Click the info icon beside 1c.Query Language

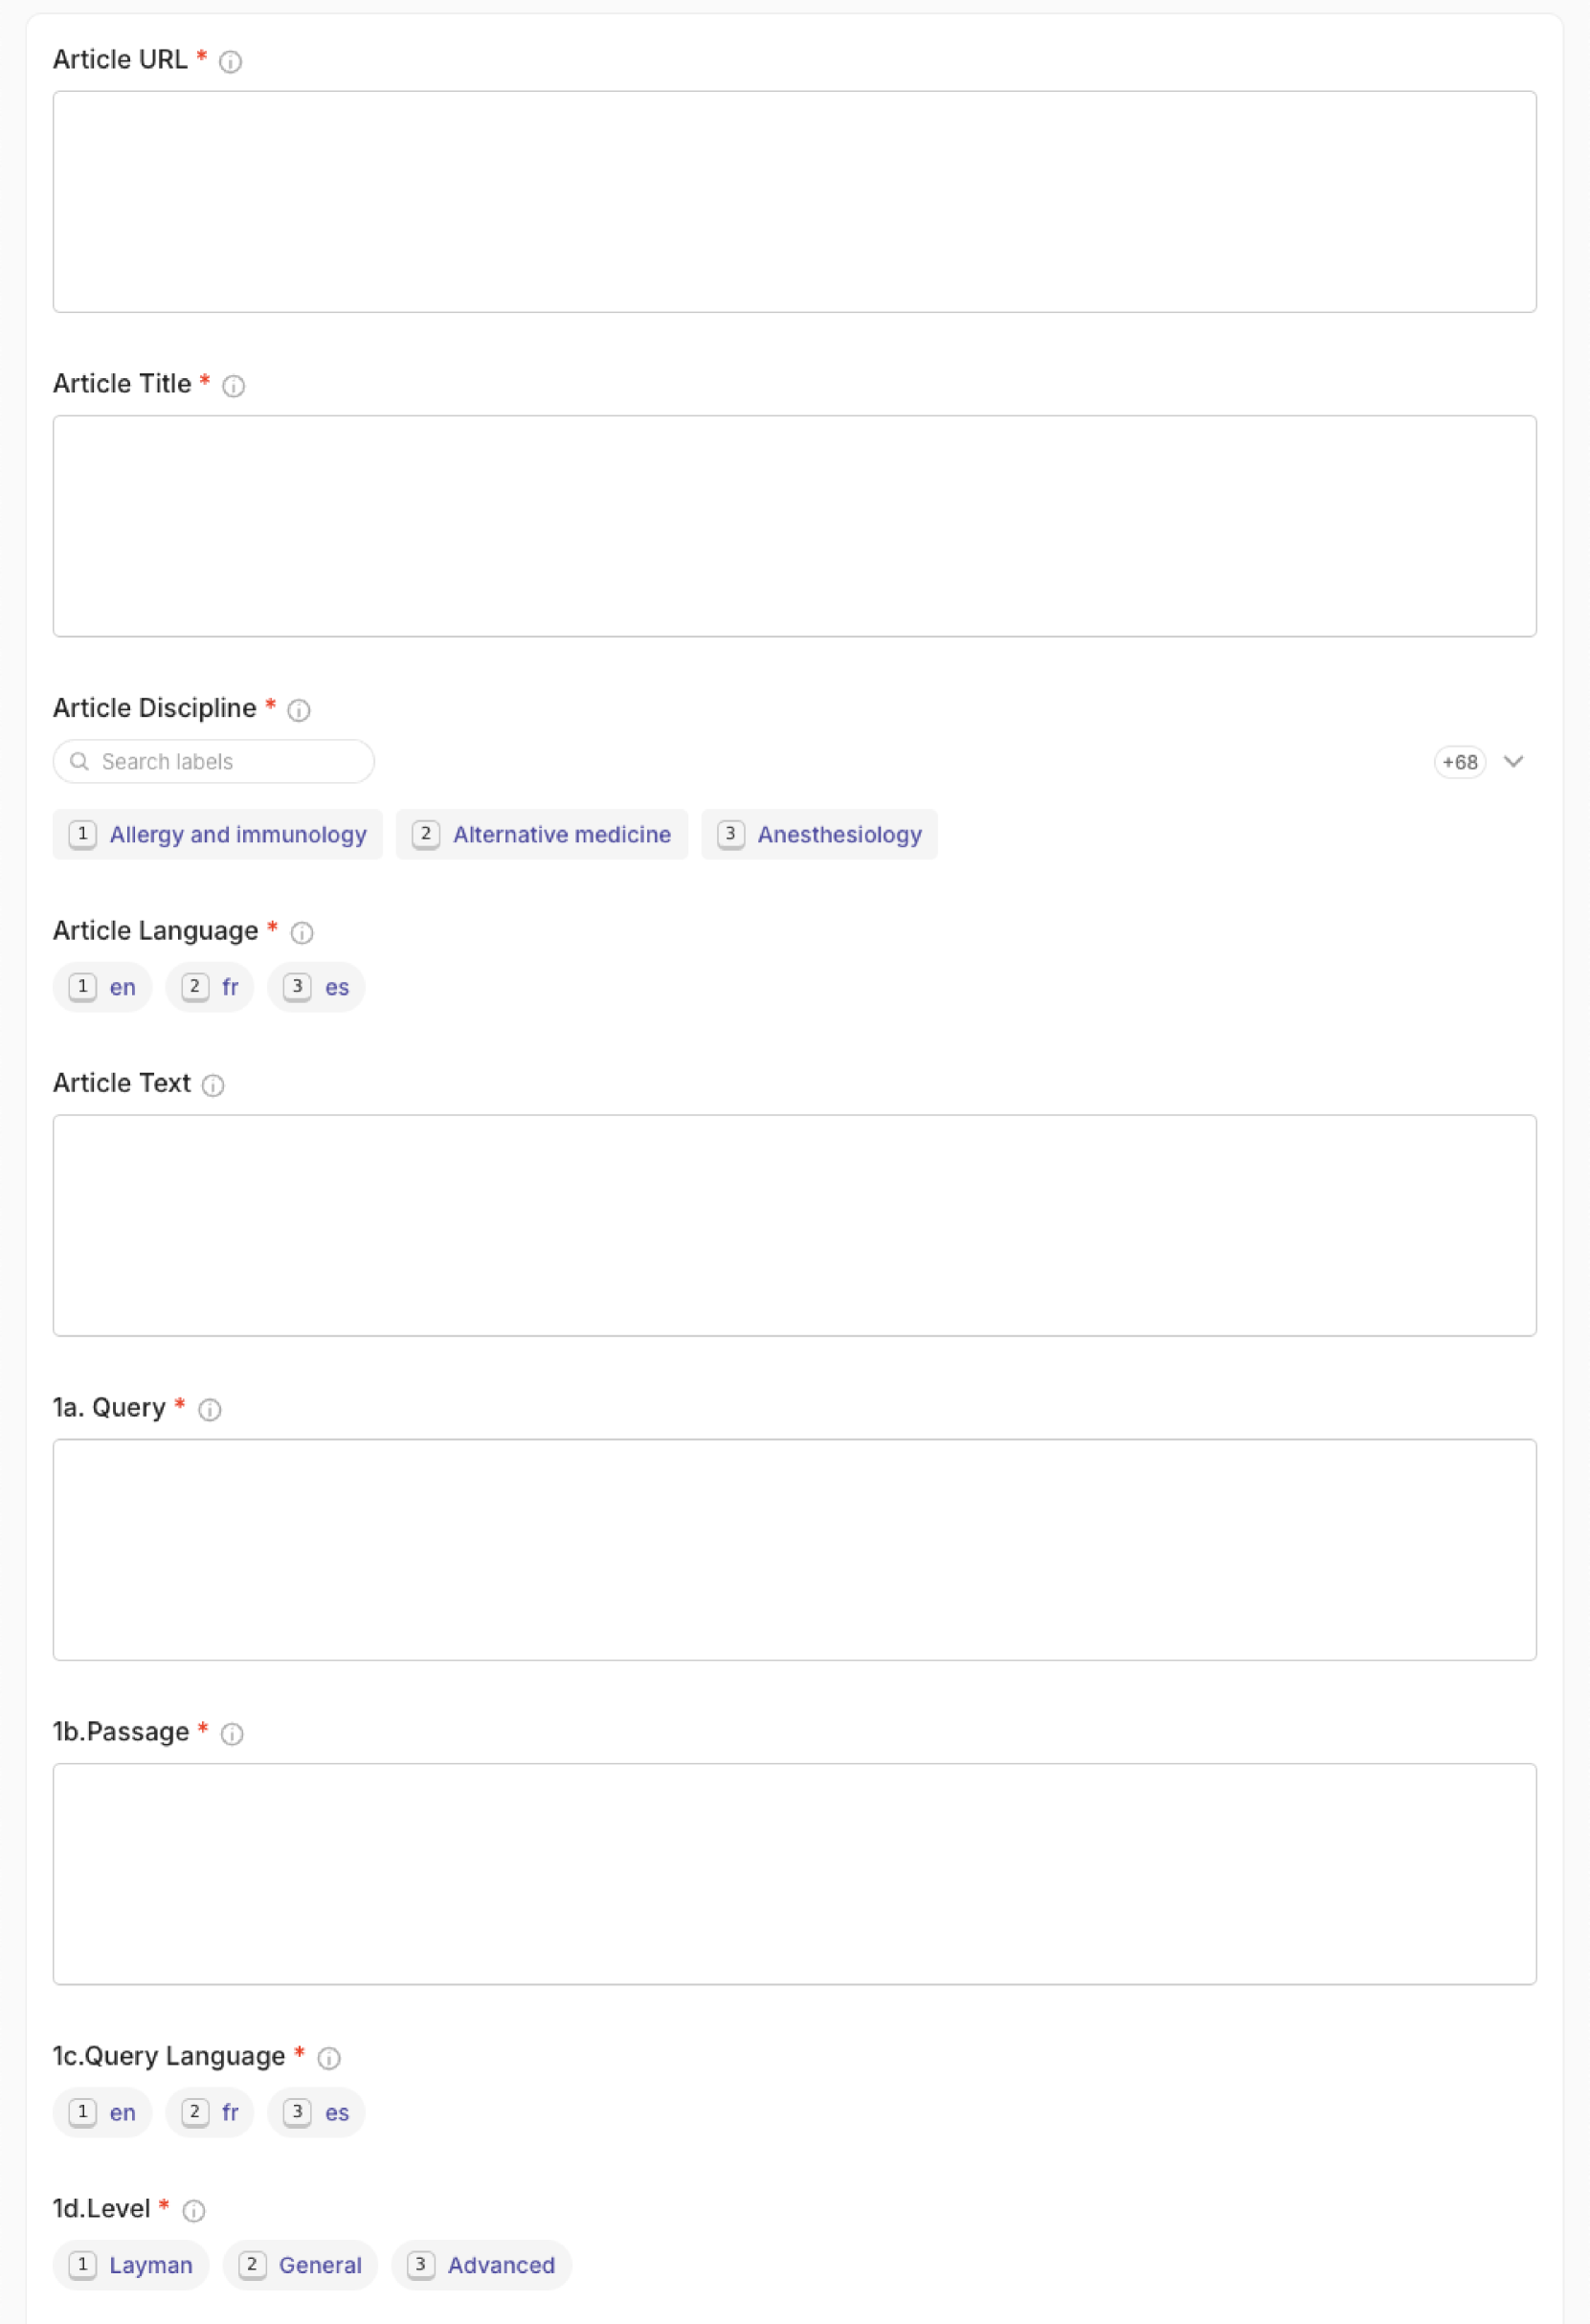click(329, 2057)
